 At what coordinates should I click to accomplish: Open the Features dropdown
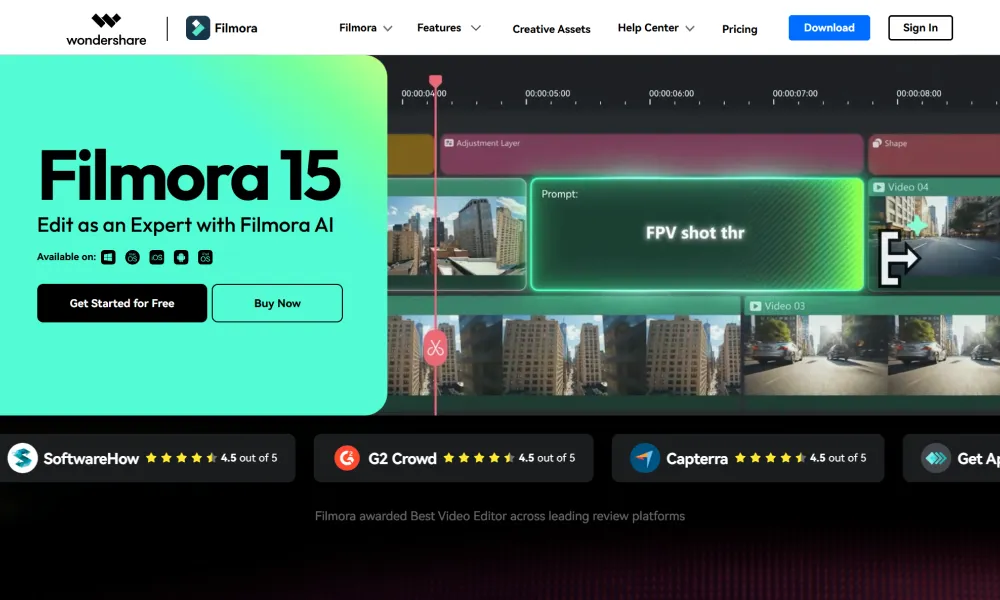(x=448, y=28)
